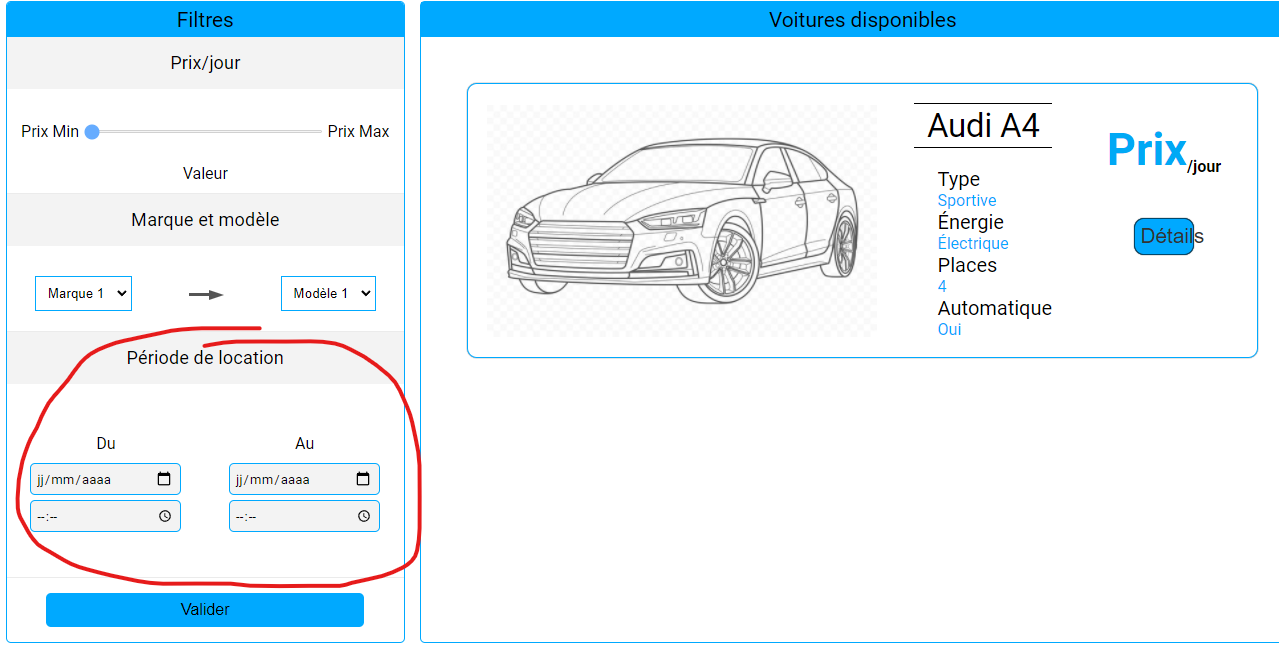Click the clock icon in the Au time field

pyautogui.click(x=363, y=516)
